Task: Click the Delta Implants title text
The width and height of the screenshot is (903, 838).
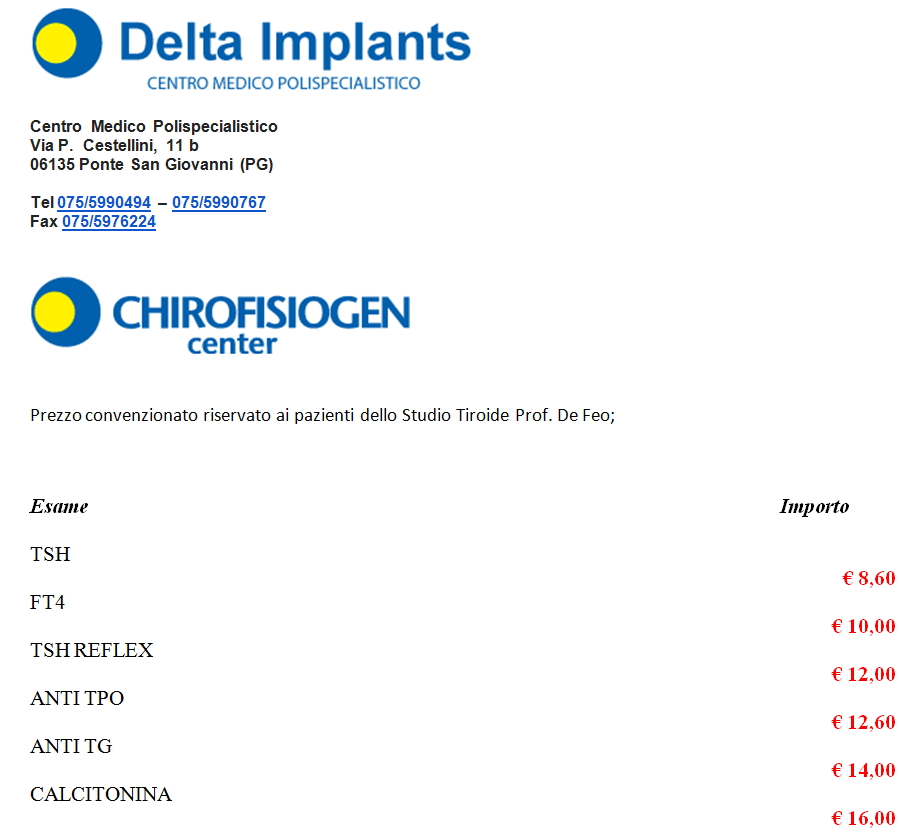Action: pyautogui.click(x=295, y=42)
